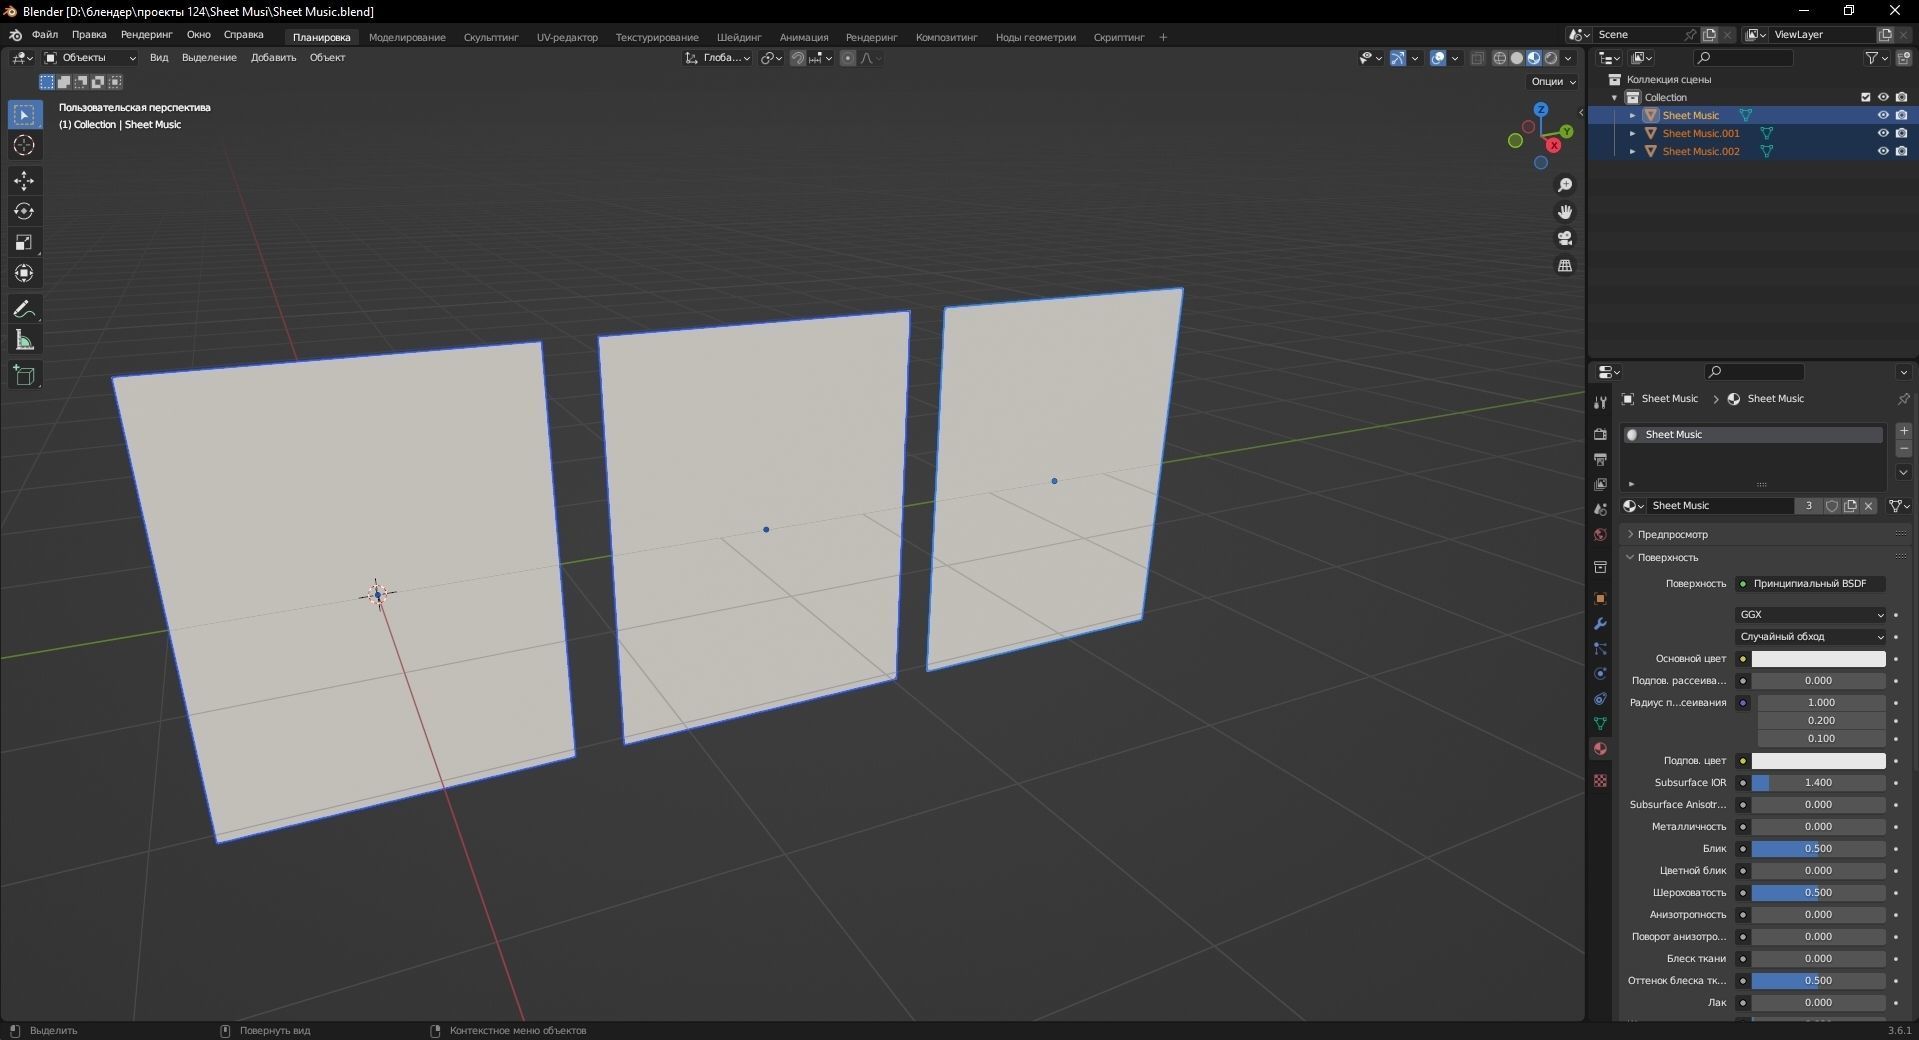Screen dimensions: 1919x1040
Task: Open the transform orientation 'Глоба...' dropdown
Action: point(718,58)
